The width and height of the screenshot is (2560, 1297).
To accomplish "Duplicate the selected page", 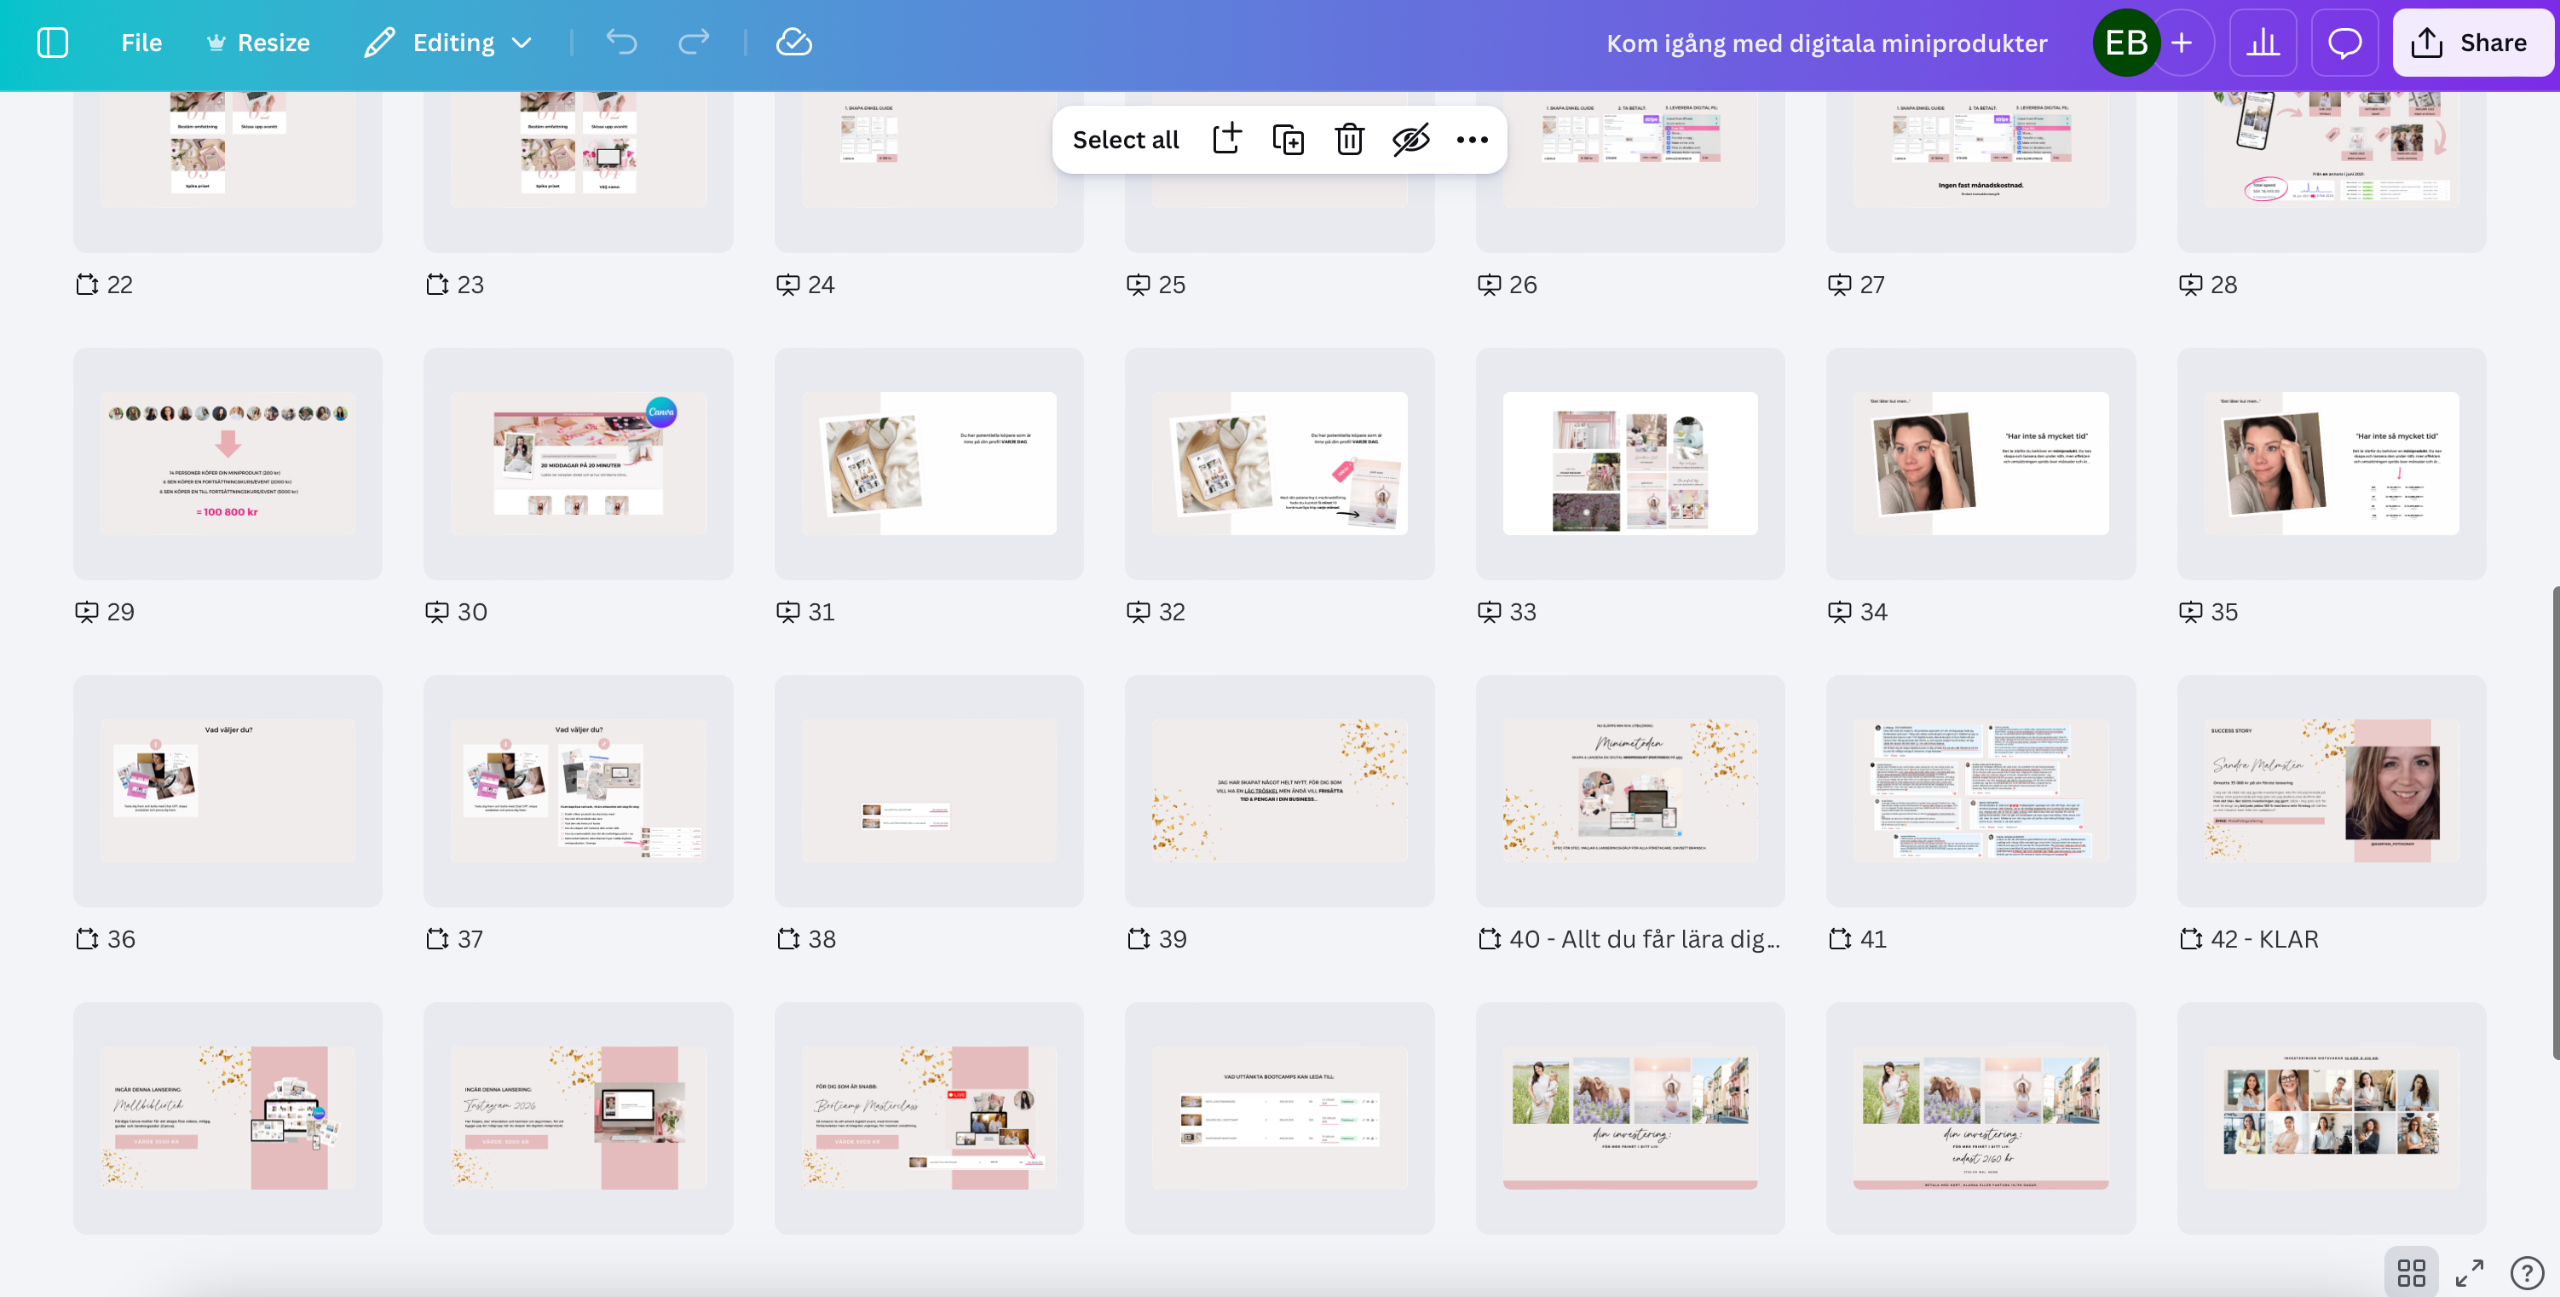I will click(1288, 140).
